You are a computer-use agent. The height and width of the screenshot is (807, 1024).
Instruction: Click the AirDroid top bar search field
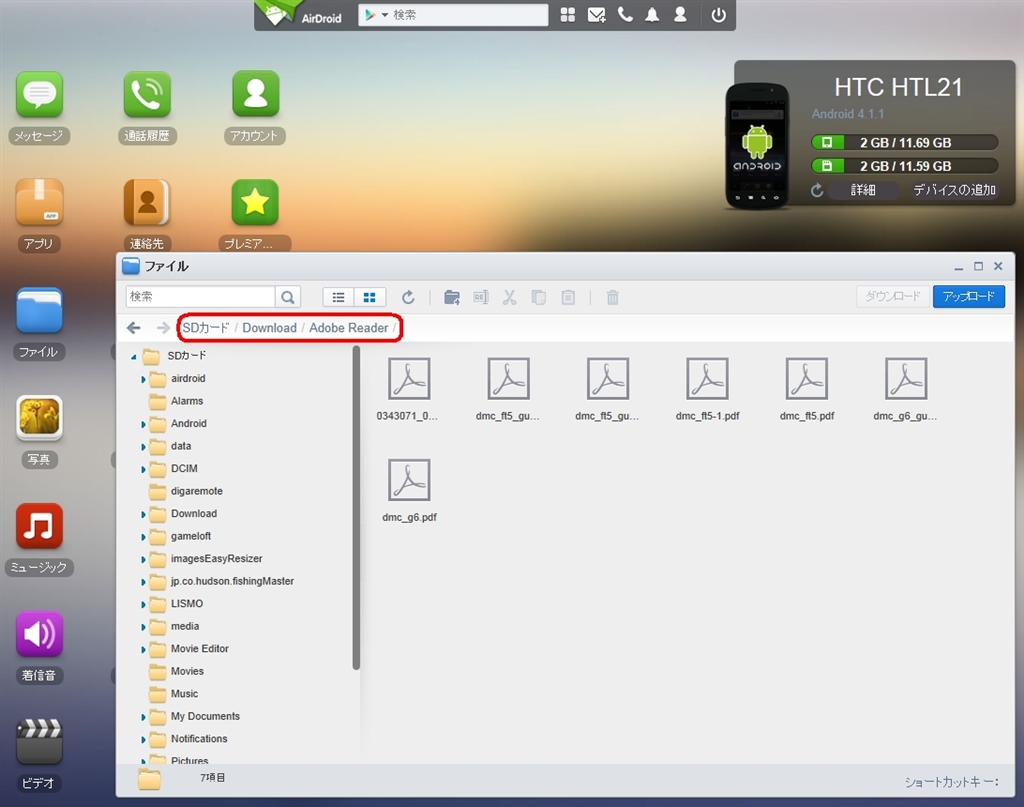click(453, 15)
